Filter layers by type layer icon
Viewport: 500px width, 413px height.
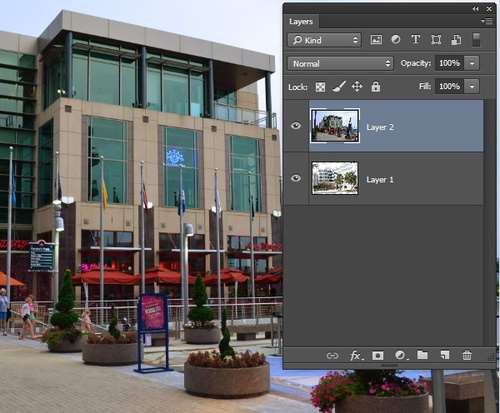click(x=415, y=40)
